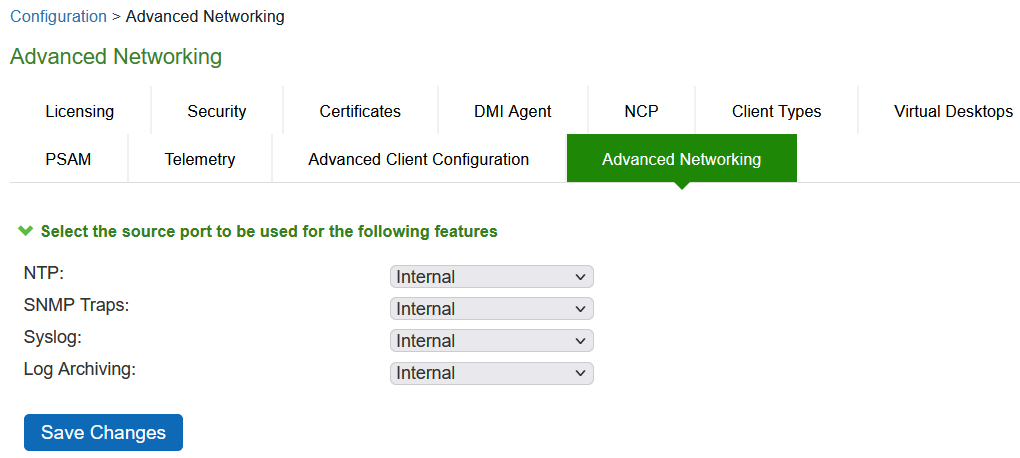Open the Telemetry tab

200,159
